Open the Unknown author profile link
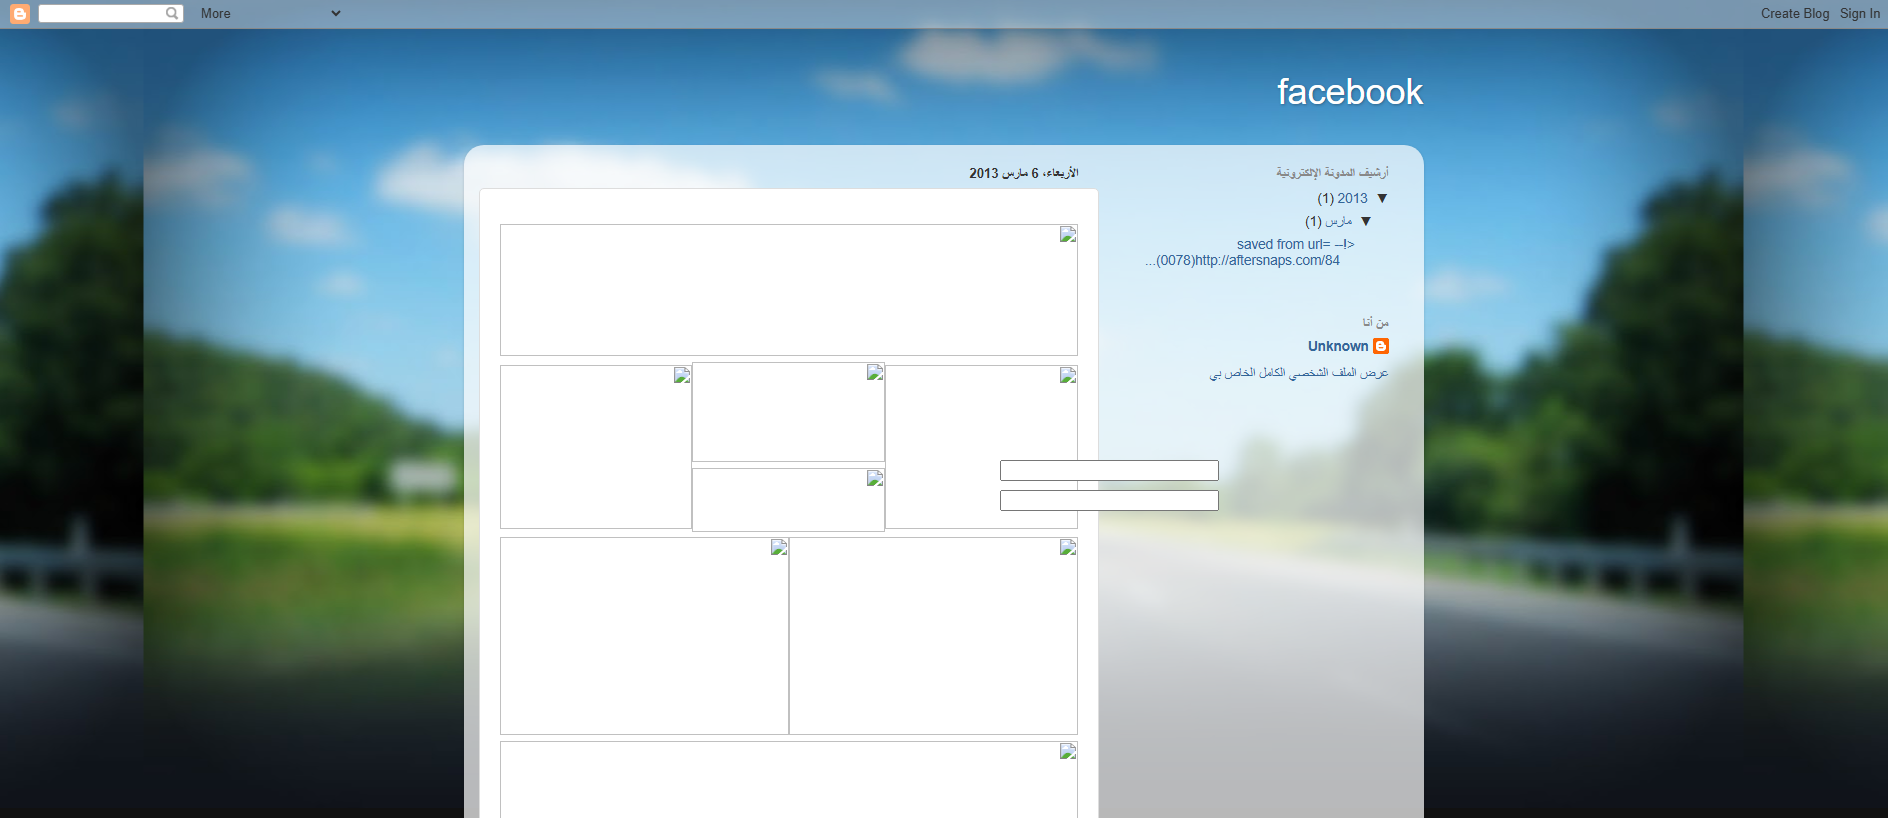This screenshot has width=1888, height=818. click(1338, 346)
